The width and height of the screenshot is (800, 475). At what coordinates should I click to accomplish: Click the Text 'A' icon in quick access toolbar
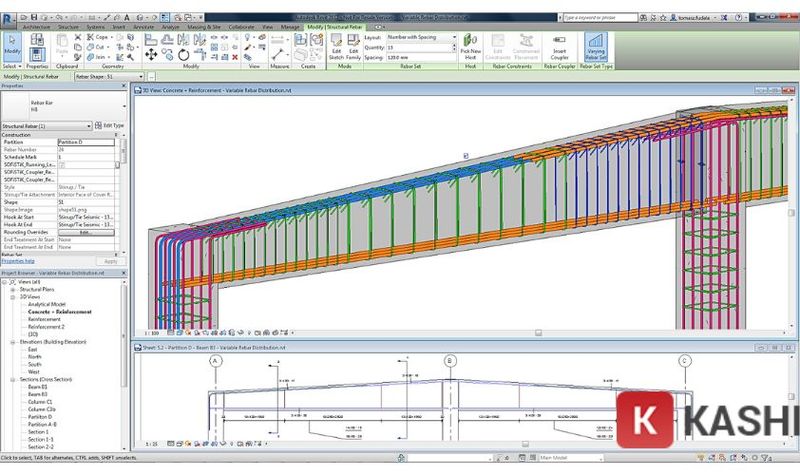[127, 18]
